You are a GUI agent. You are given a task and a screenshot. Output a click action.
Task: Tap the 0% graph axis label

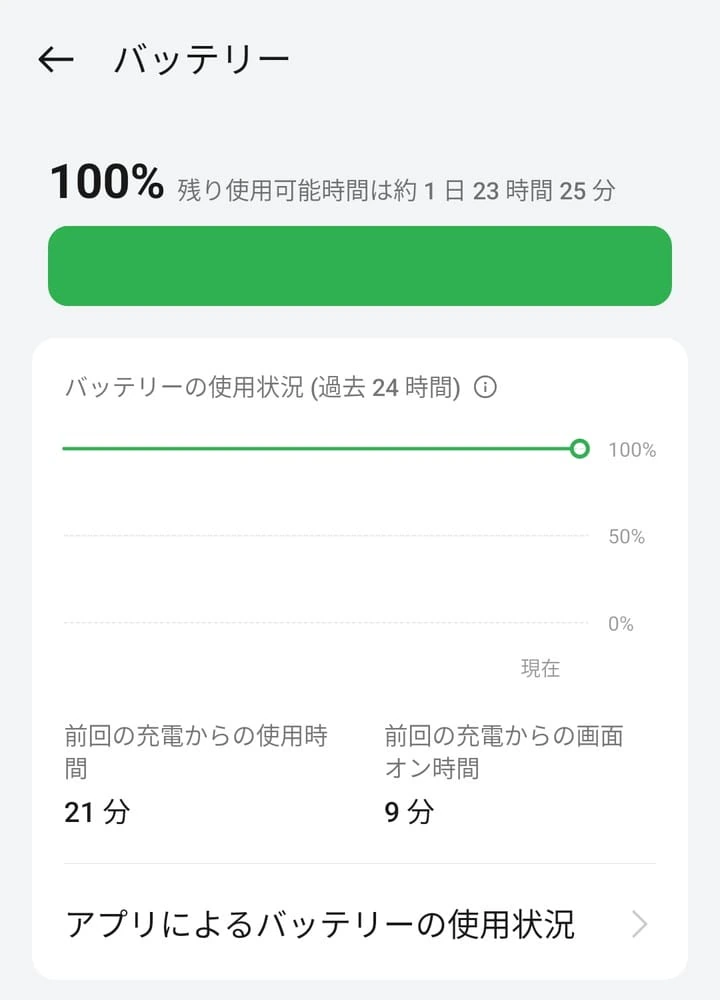pyautogui.click(x=621, y=624)
